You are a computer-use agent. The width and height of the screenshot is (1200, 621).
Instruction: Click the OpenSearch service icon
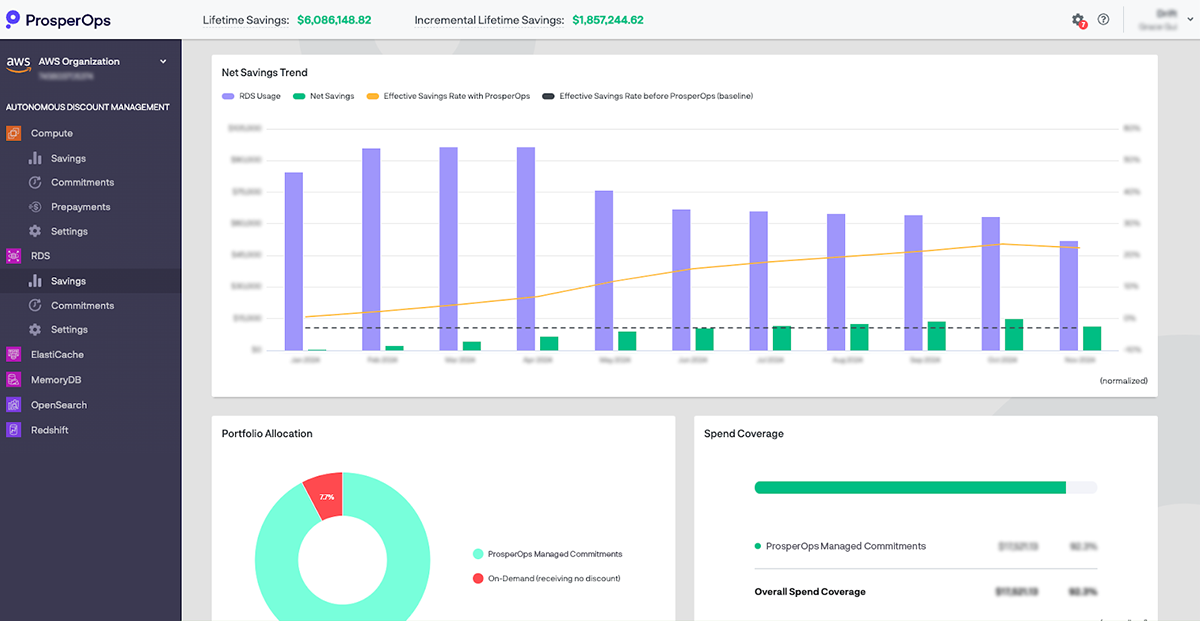(x=14, y=405)
